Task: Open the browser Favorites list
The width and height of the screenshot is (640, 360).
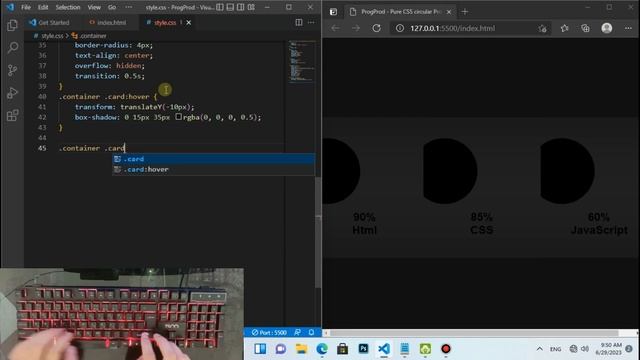Action: tap(564, 28)
